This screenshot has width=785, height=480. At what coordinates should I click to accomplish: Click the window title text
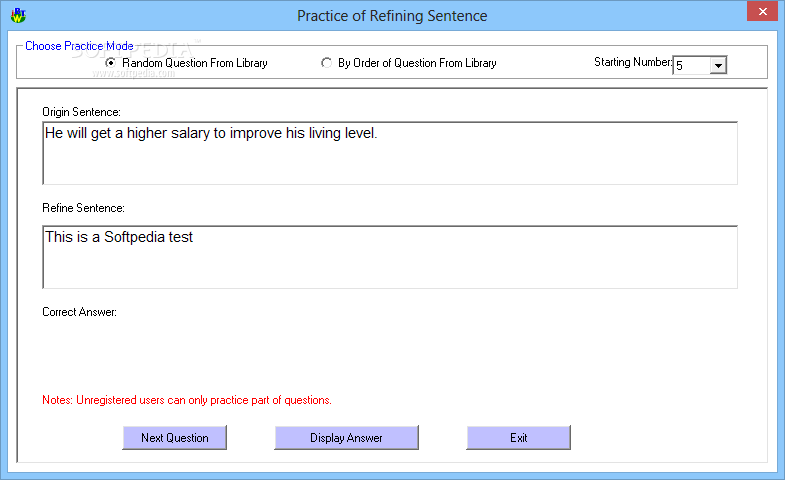392,16
